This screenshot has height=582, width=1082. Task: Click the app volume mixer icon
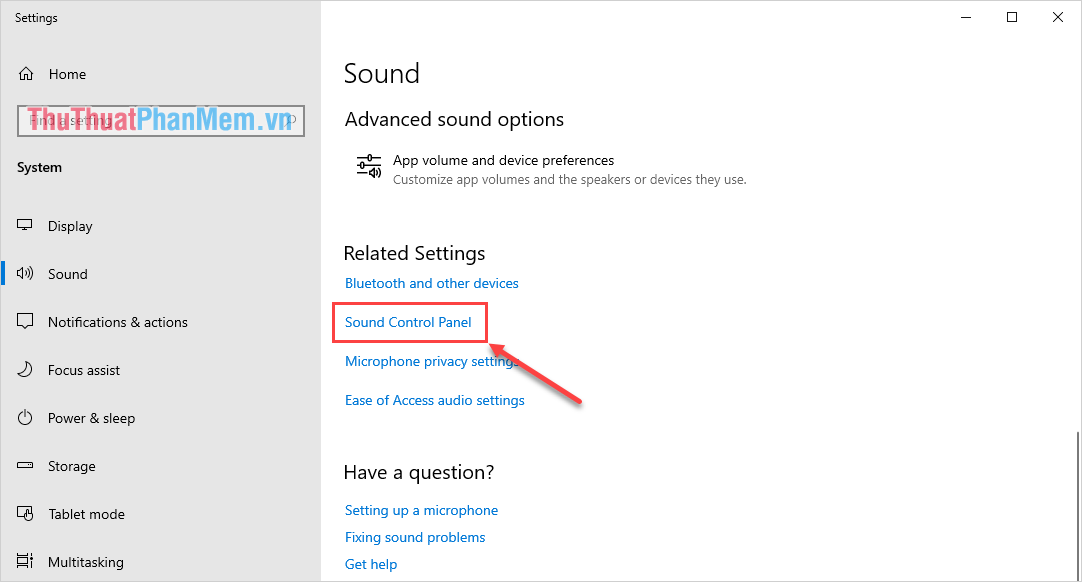pos(368,165)
